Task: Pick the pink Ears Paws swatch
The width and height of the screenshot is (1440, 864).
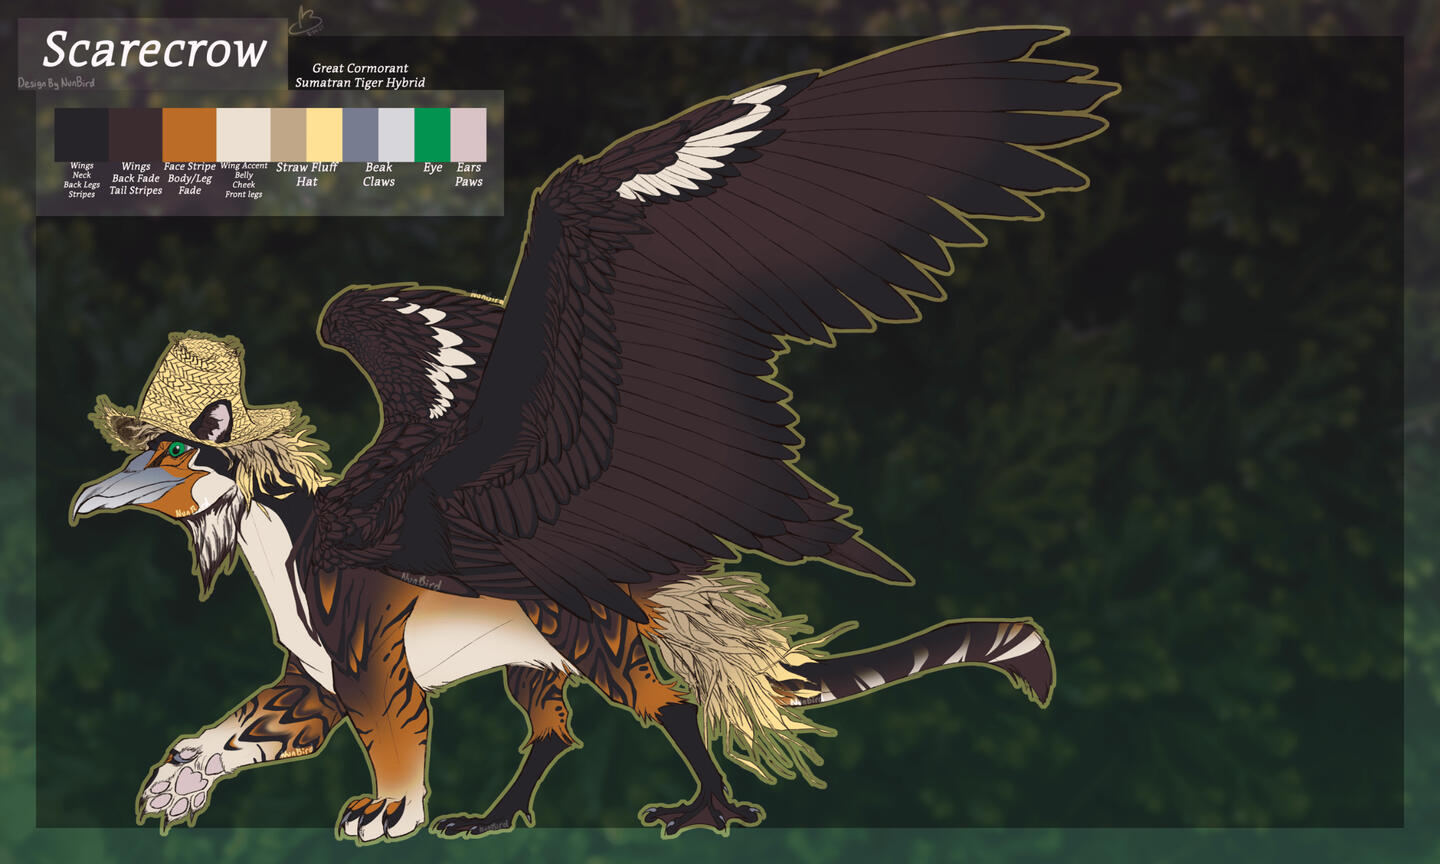Action: 468,134
